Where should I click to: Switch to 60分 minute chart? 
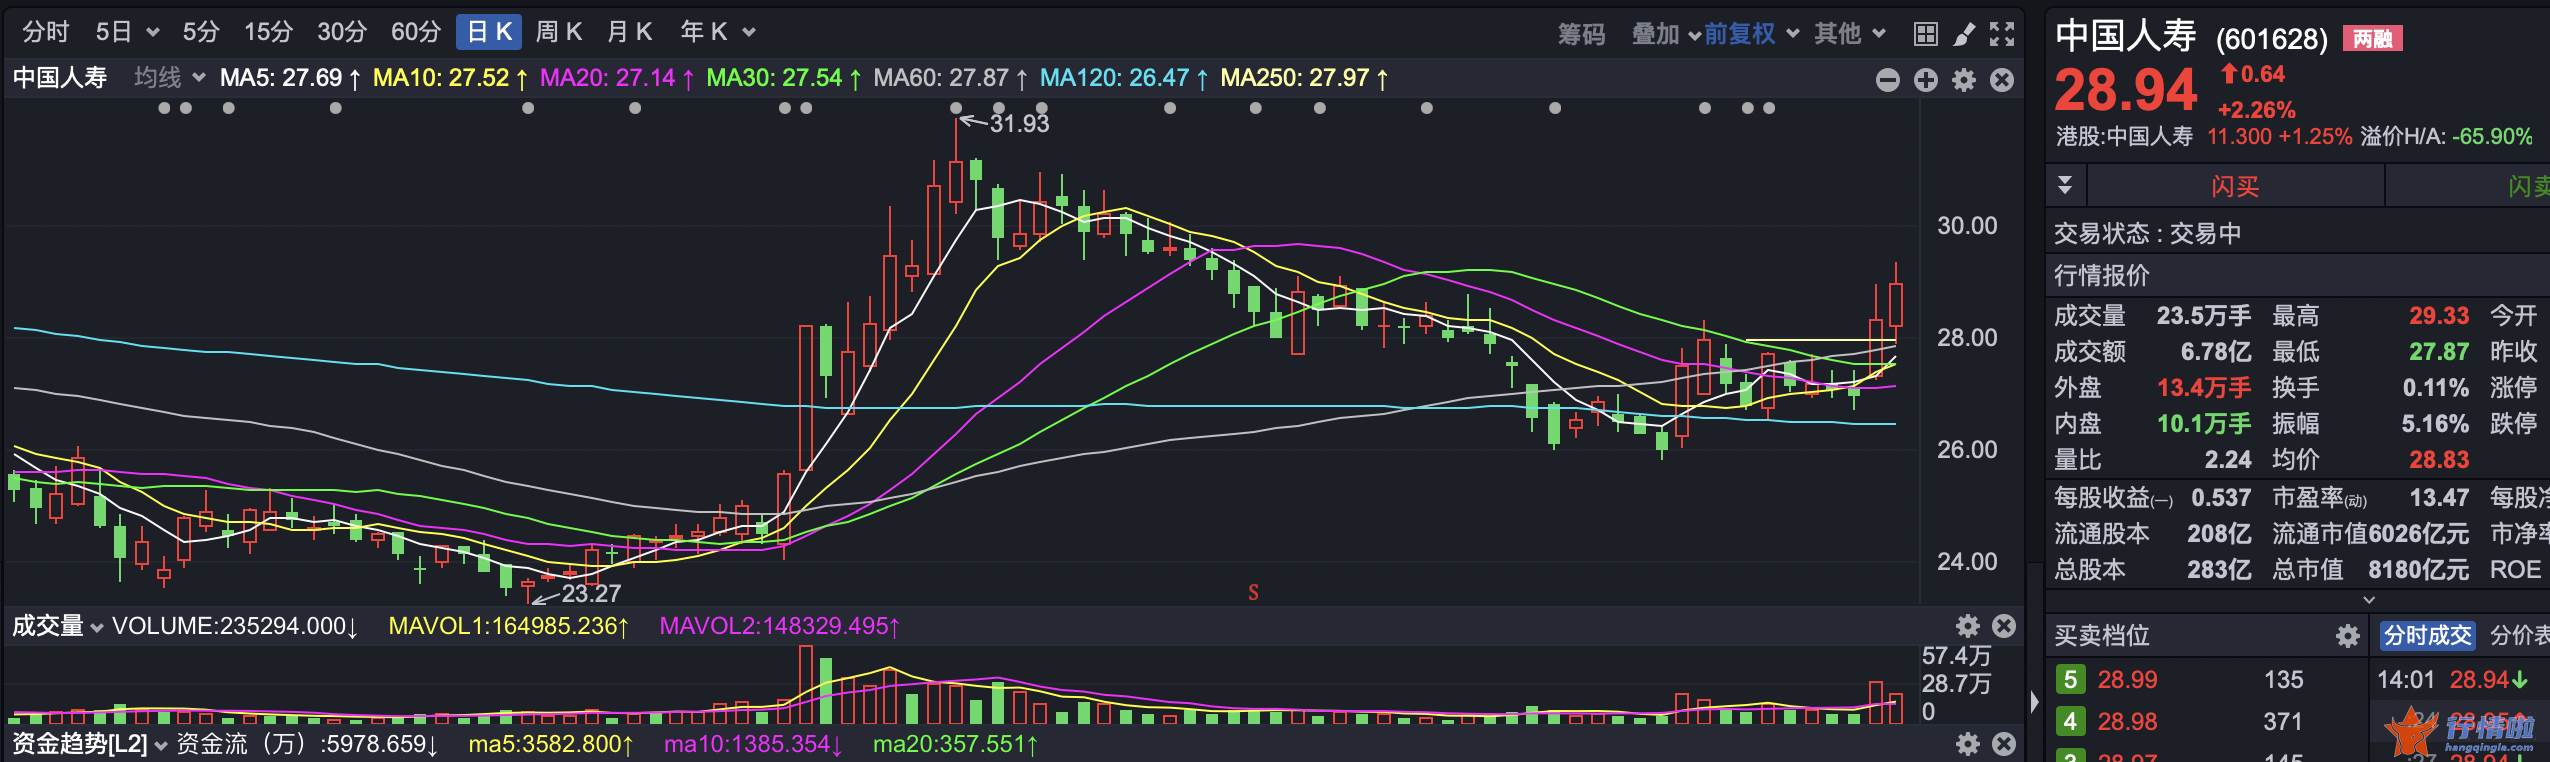415,32
